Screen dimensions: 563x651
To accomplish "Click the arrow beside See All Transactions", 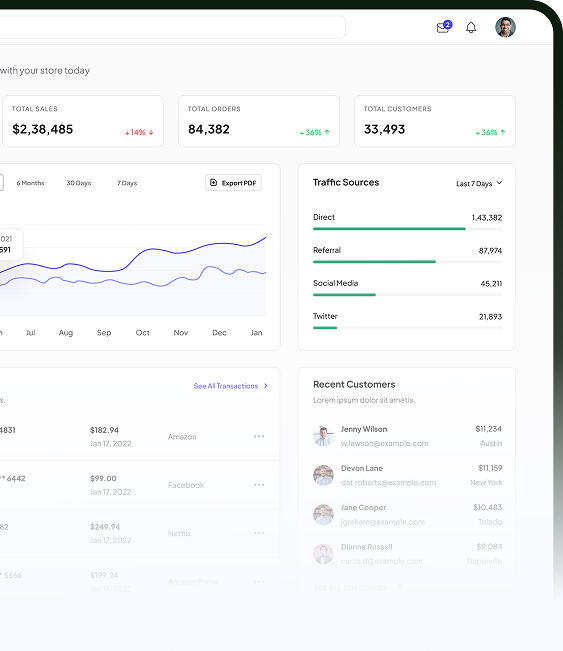I will point(266,386).
